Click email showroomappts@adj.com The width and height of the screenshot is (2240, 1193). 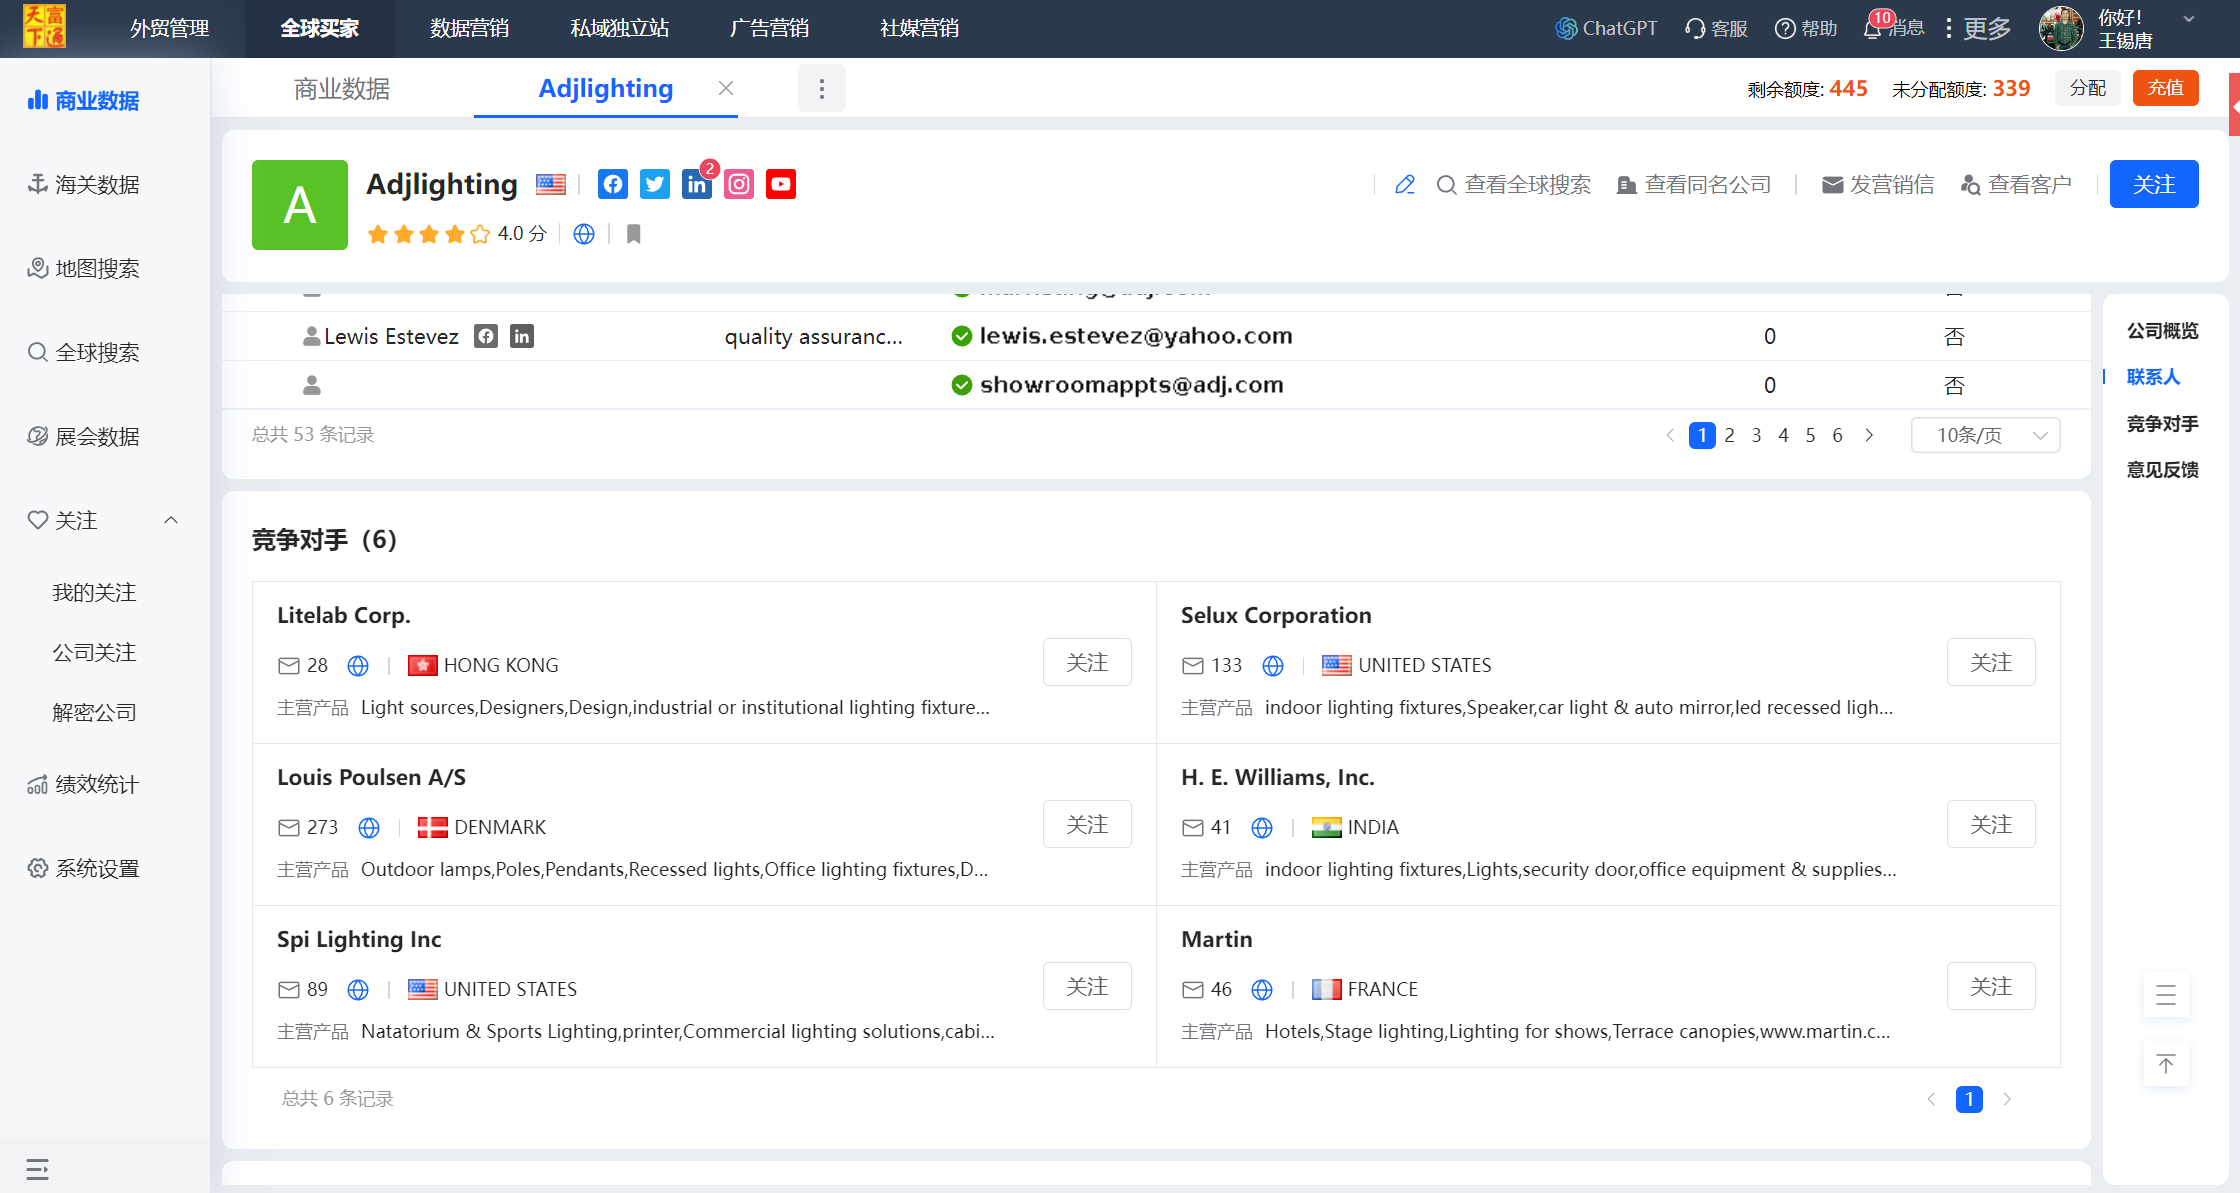click(1132, 385)
